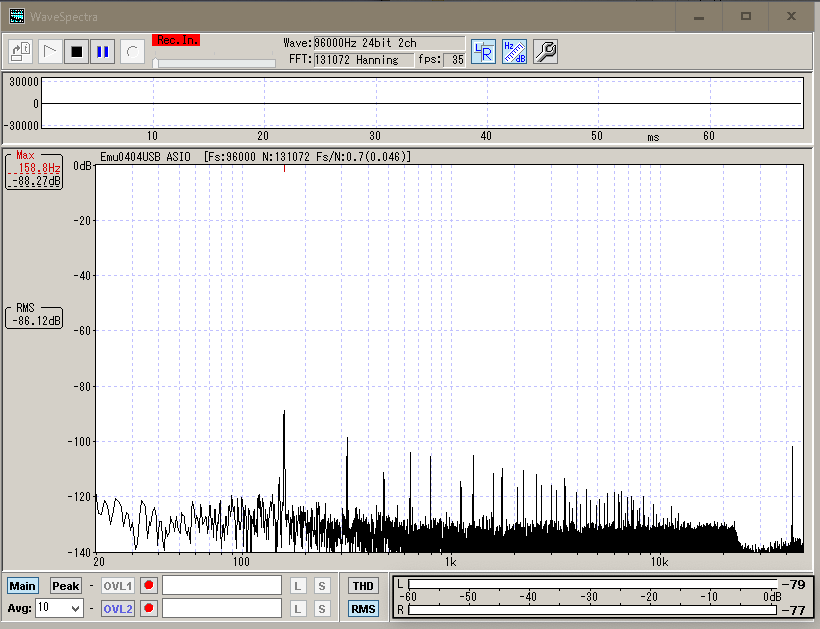
Task: Click the R channel level meter bar
Action: tap(593, 610)
